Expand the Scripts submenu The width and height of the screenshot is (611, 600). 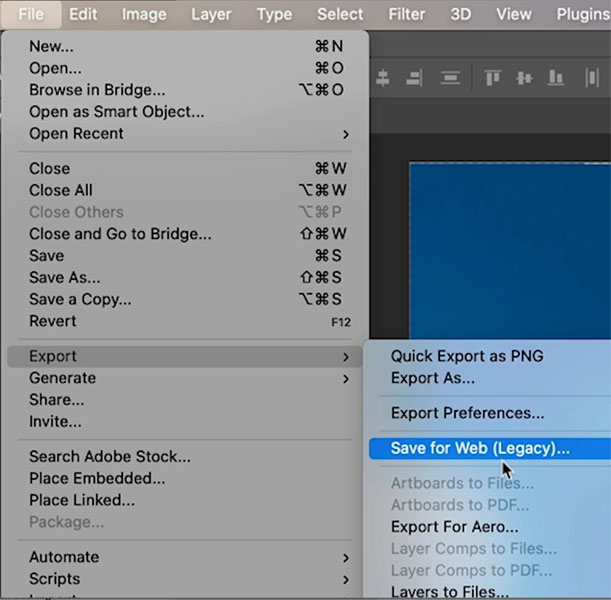pyautogui.click(x=185, y=579)
